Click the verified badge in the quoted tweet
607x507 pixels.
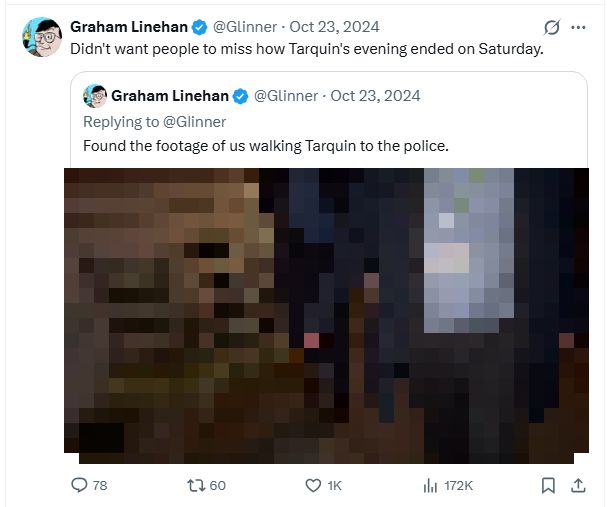(x=240, y=96)
